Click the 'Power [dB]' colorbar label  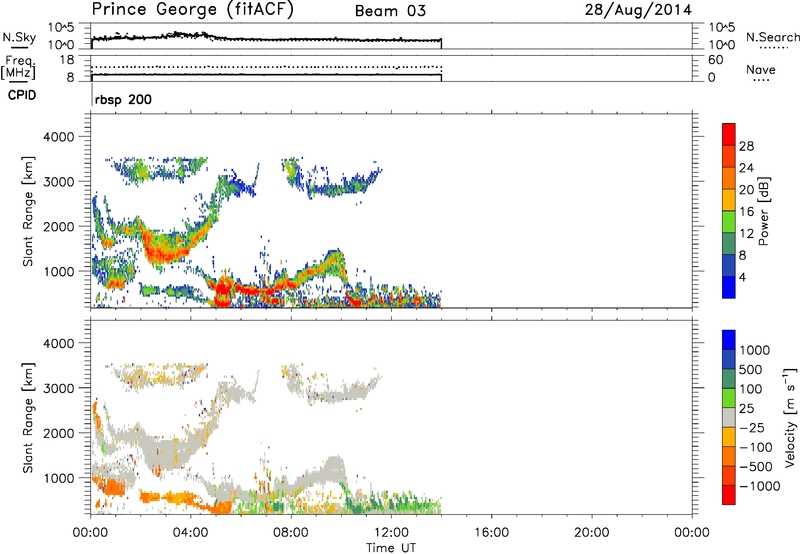[x=764, y=211]
